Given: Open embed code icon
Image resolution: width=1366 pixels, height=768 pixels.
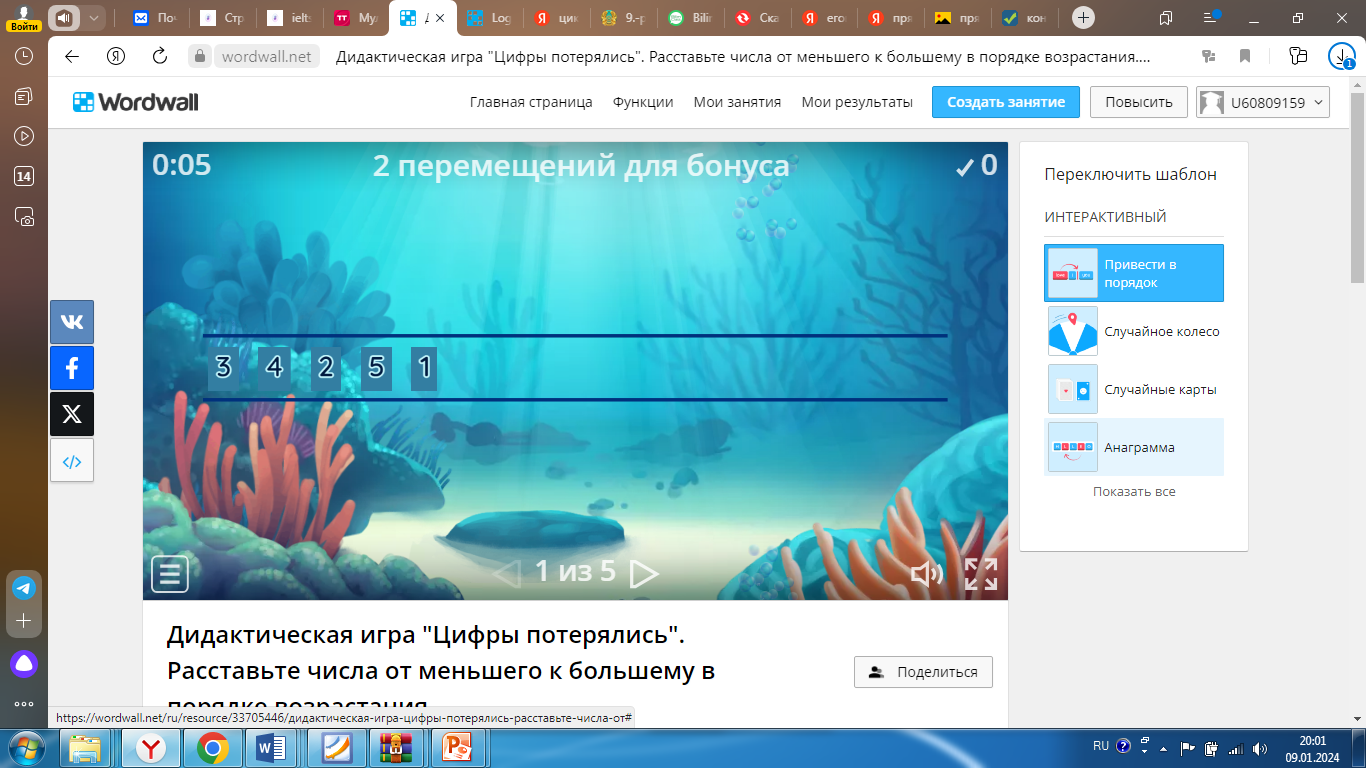Looking at the screenshot, I should pyautogui.click(x=72, y=461).
